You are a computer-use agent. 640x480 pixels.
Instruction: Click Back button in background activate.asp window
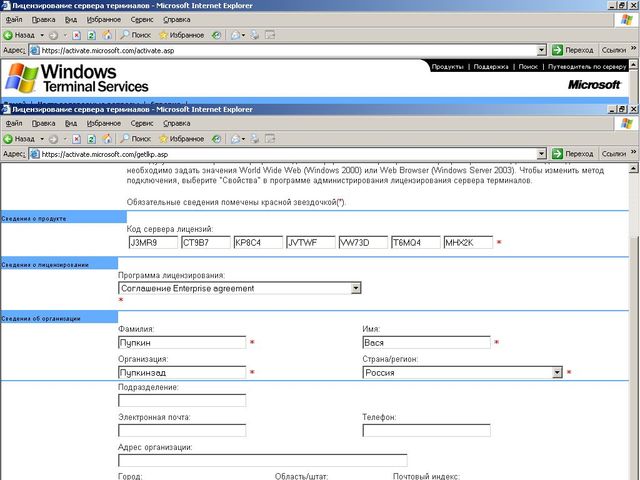coord(19,35)
